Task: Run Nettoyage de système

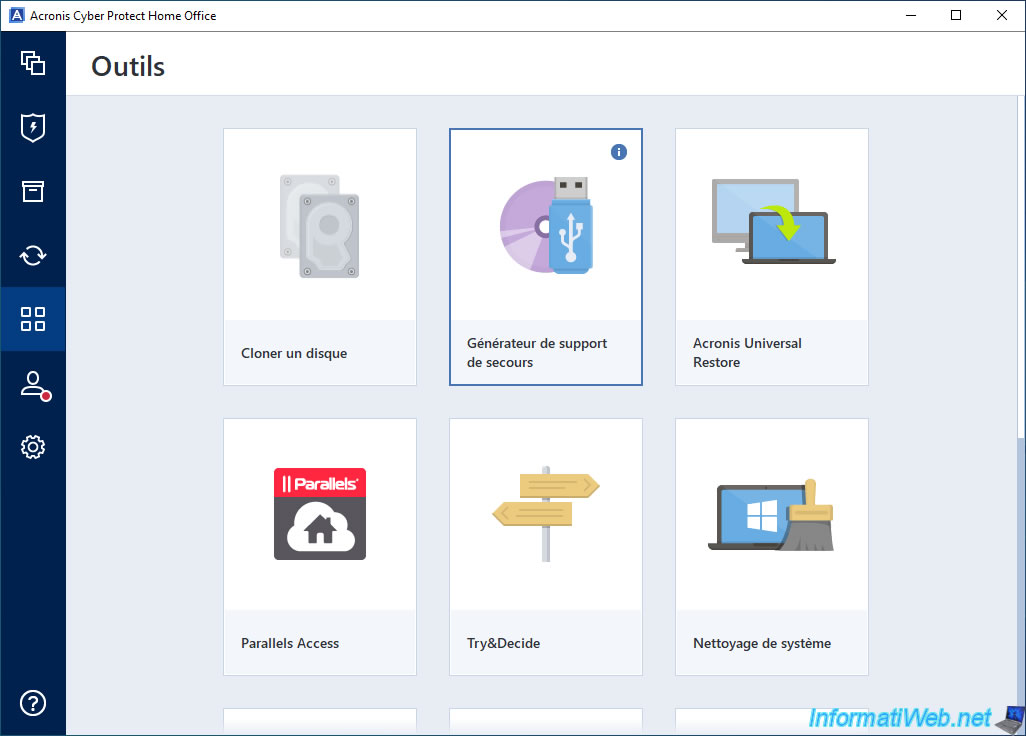Action: coord(771,546)
